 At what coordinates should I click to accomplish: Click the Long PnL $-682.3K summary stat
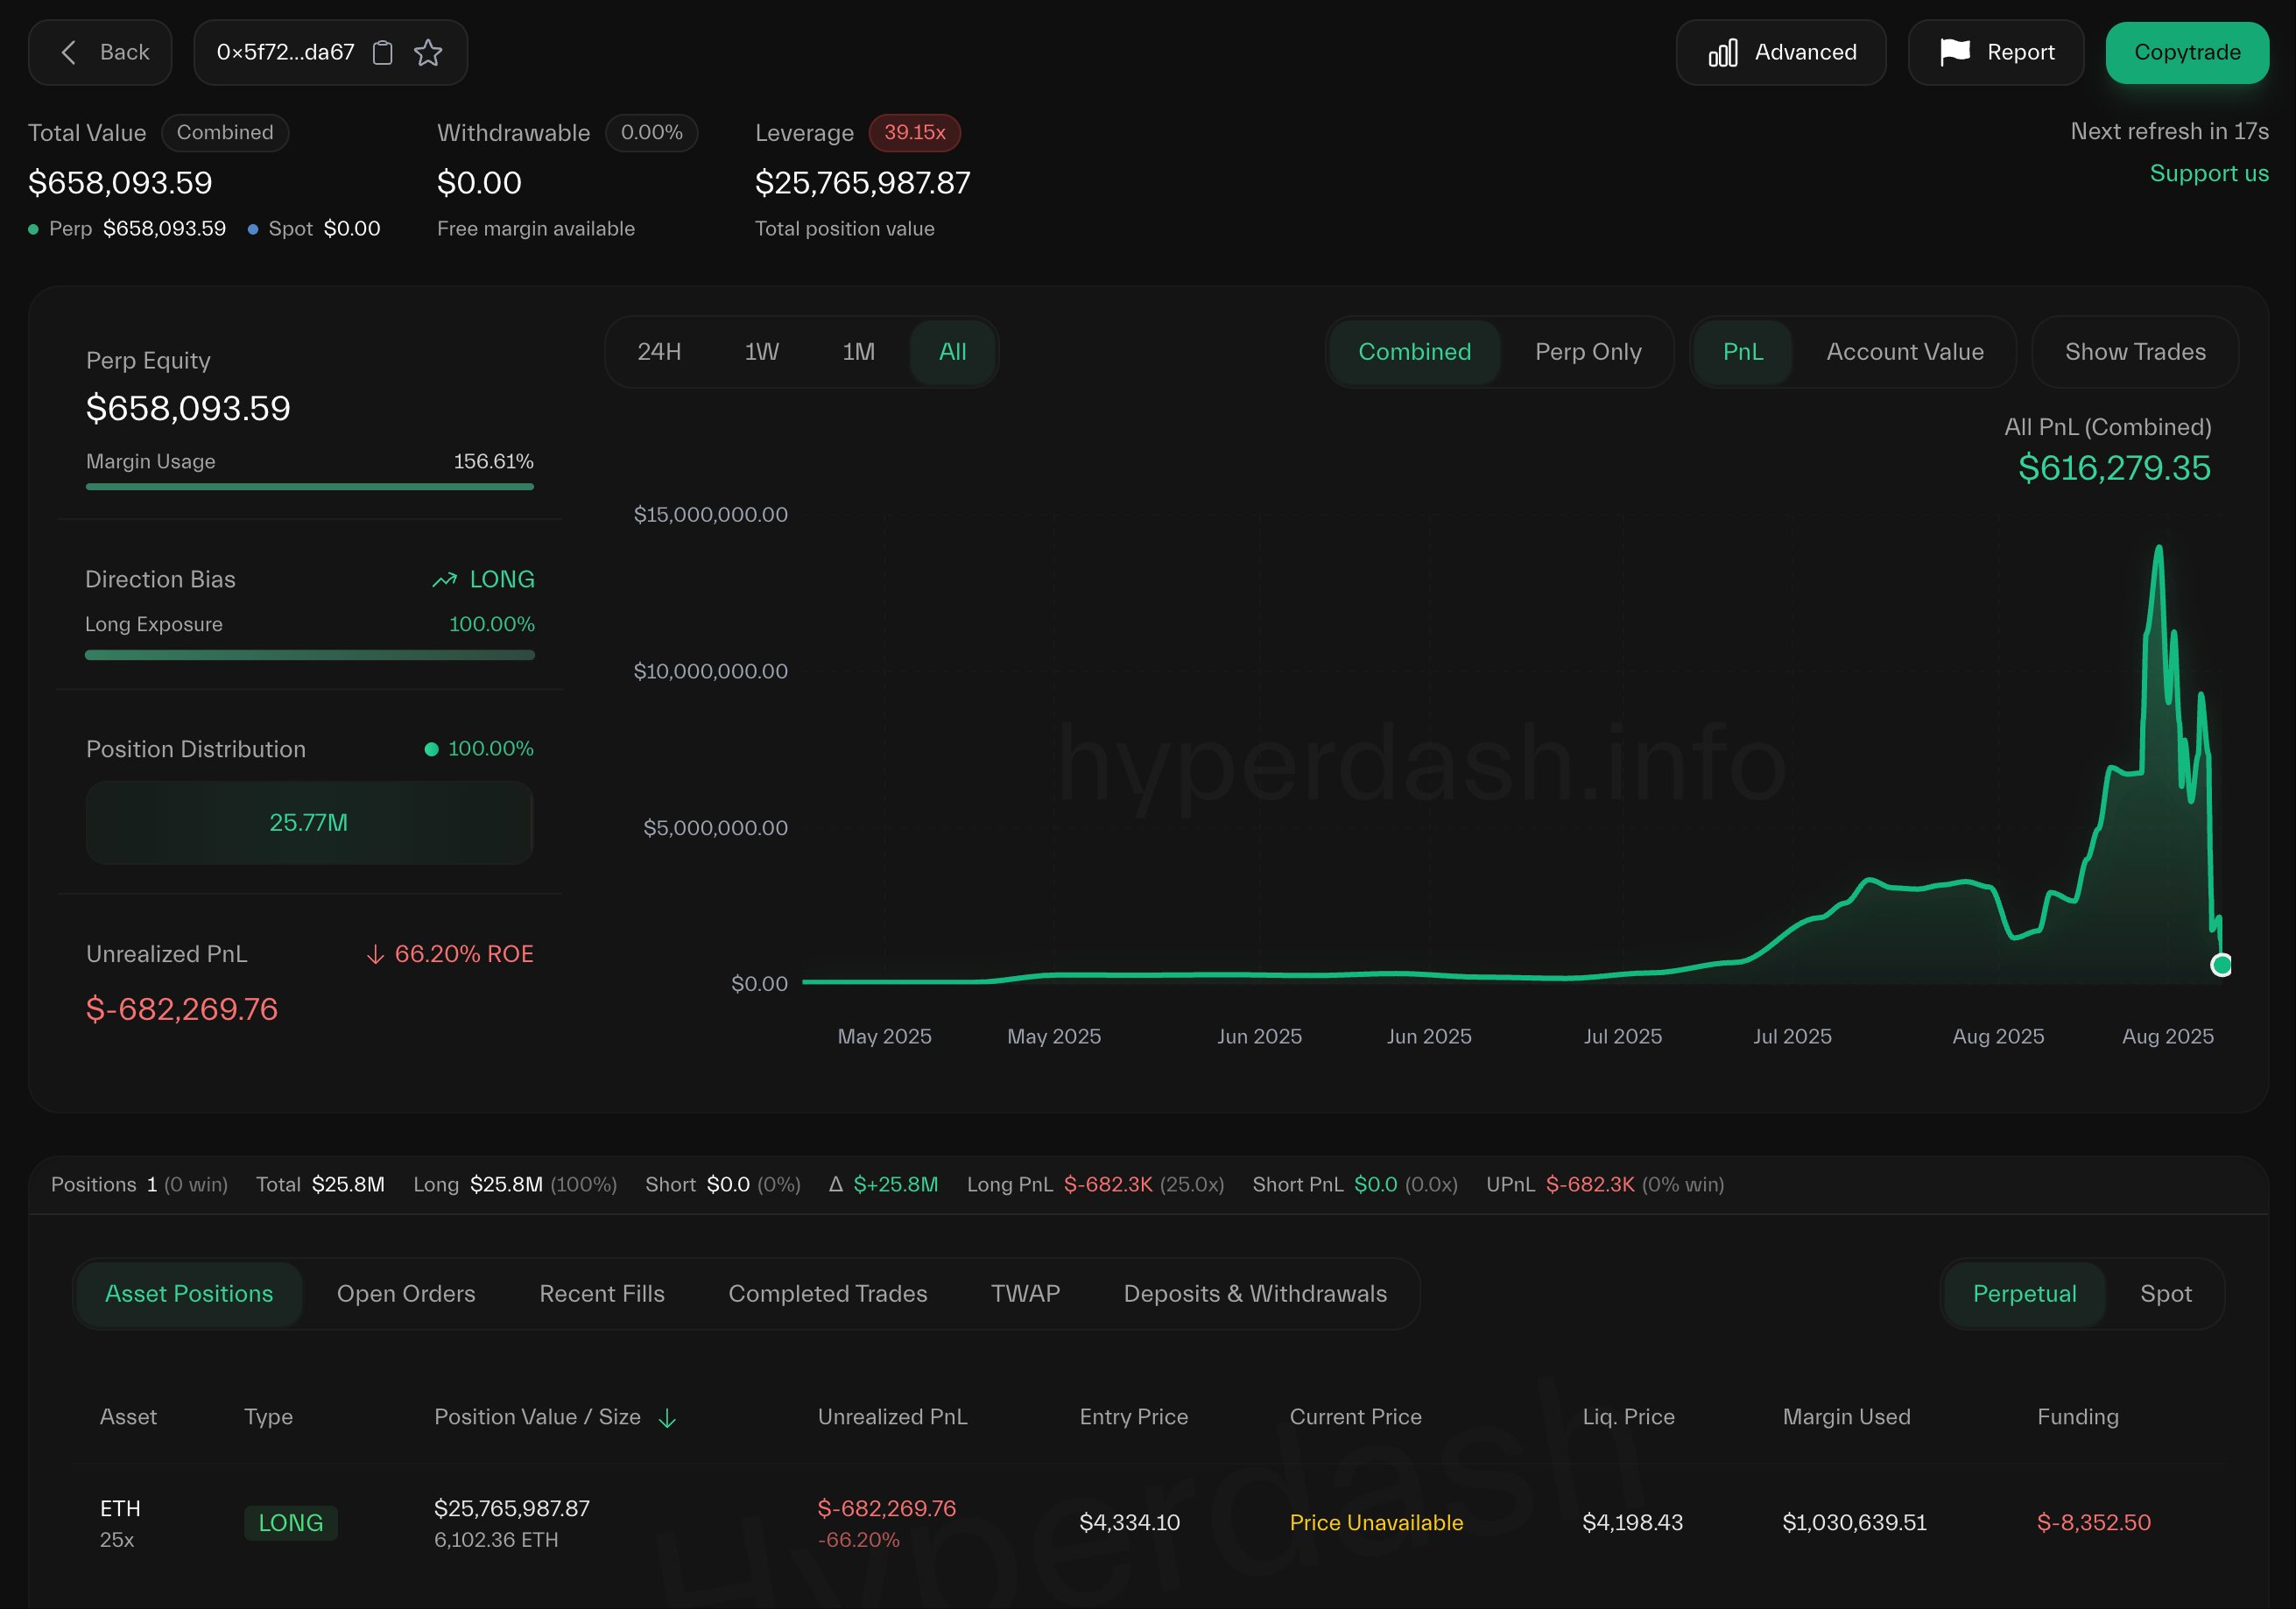point(1095,1185)
